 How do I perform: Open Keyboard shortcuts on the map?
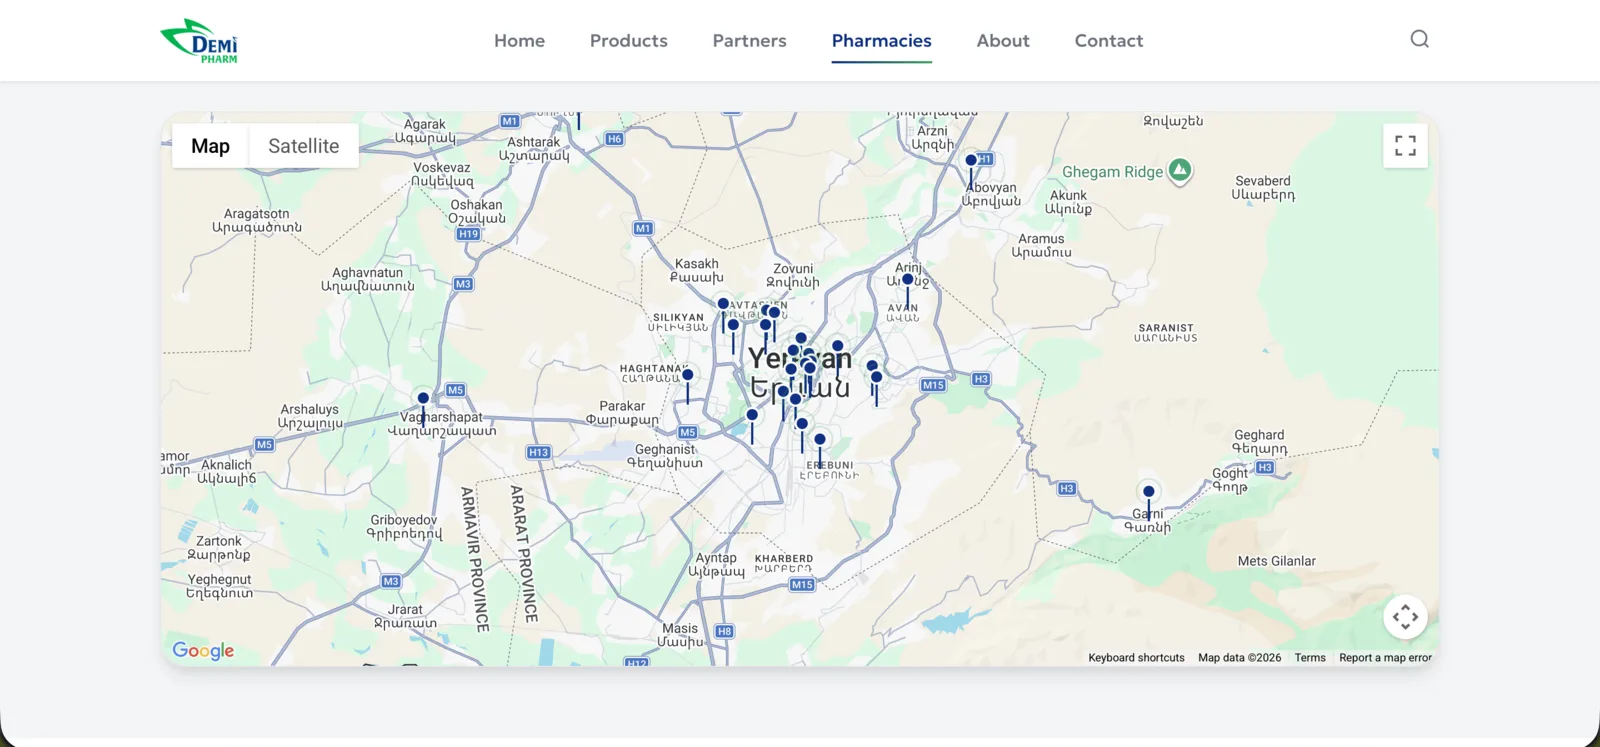pyautogui.click(x=1136, y=658)
